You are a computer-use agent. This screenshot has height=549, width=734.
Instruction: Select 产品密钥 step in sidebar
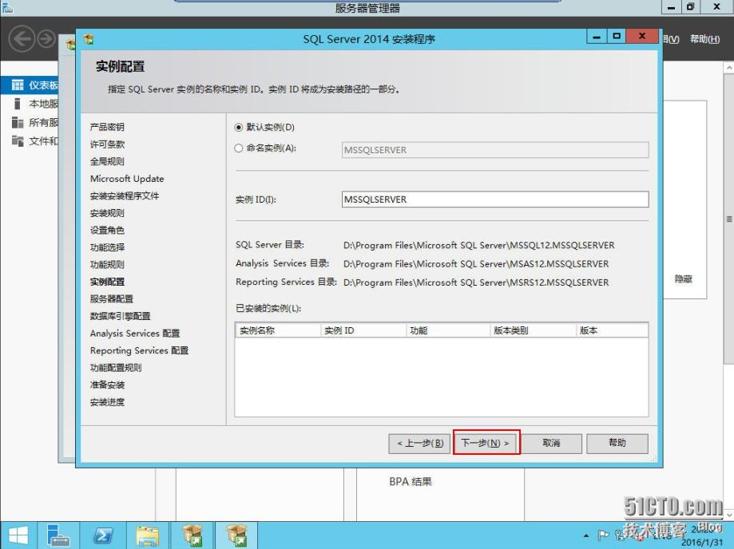click(107, 127)
